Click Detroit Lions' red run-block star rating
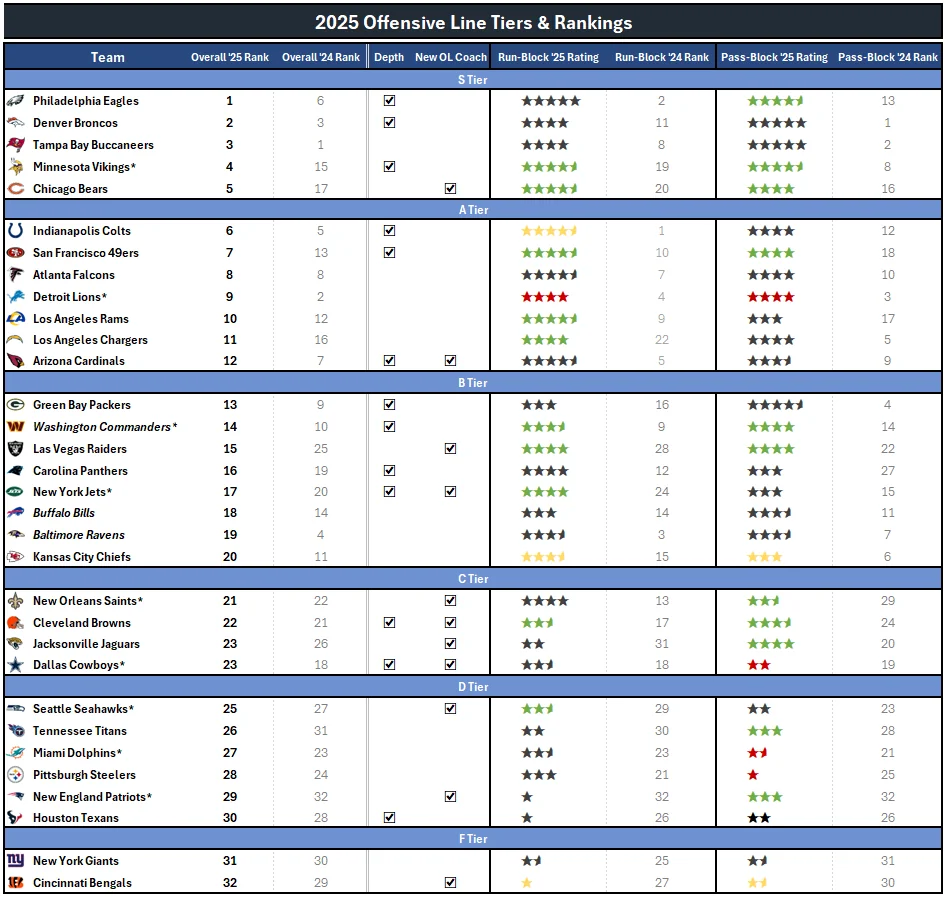Viewport: 945px width, 897px height. point(544,297)
